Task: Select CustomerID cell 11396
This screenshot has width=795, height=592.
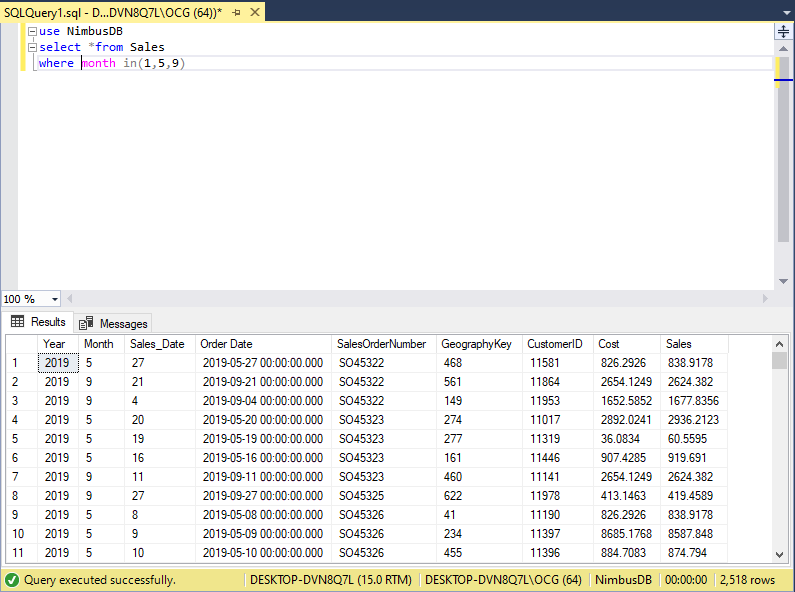Action: point(558,553)
